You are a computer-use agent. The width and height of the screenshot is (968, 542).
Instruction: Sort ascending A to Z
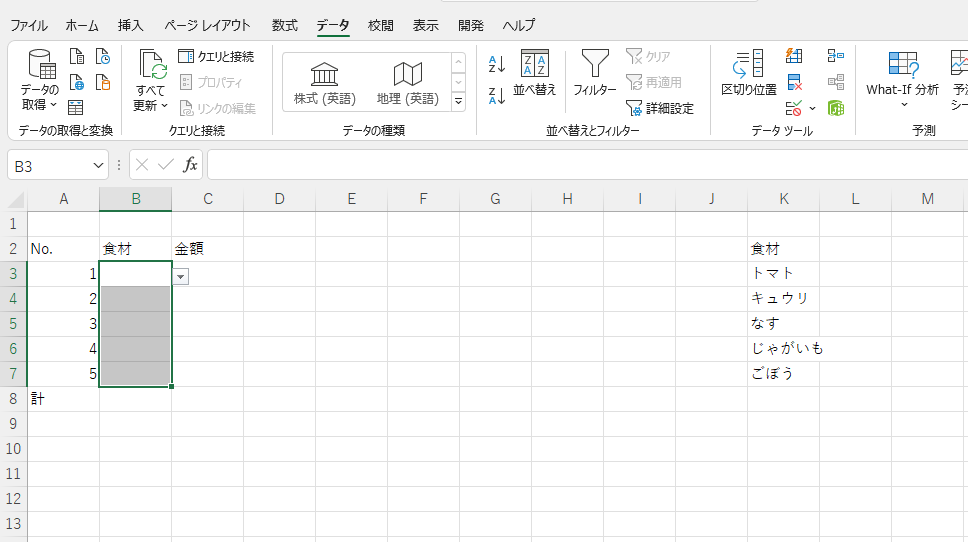(x=497, y=64)
